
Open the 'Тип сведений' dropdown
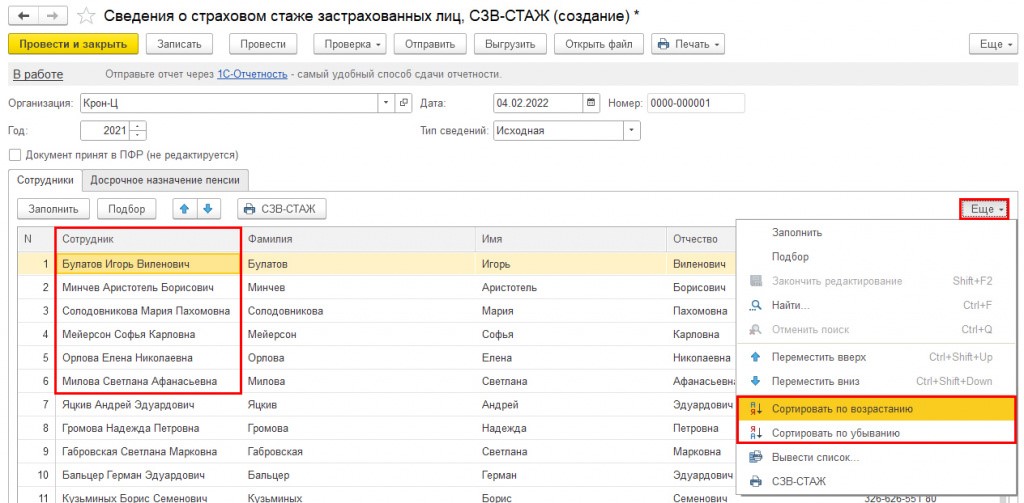click(x=631, y=131)
